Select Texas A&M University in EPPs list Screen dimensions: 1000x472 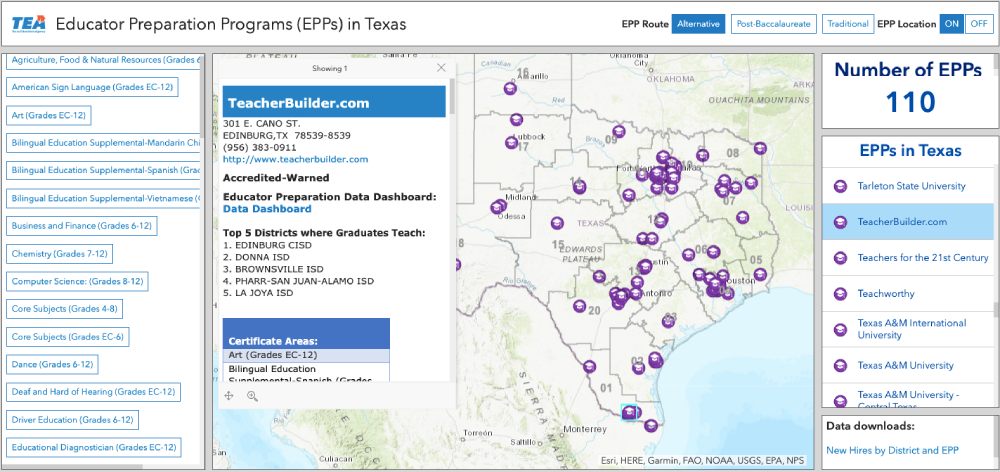[x=908, y=365]
